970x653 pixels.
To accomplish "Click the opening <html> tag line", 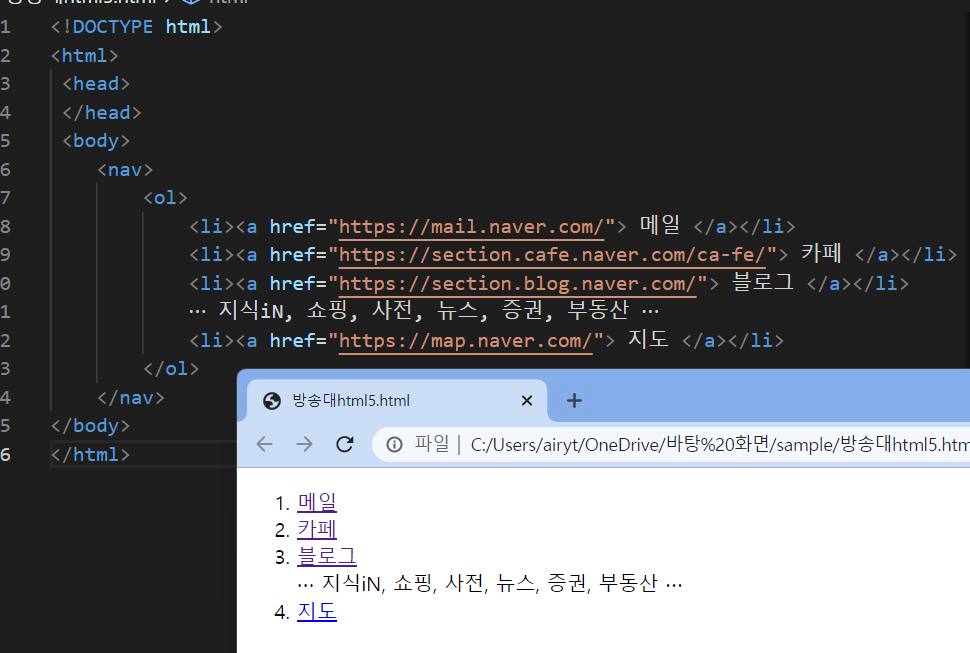I will pos(84,56).
